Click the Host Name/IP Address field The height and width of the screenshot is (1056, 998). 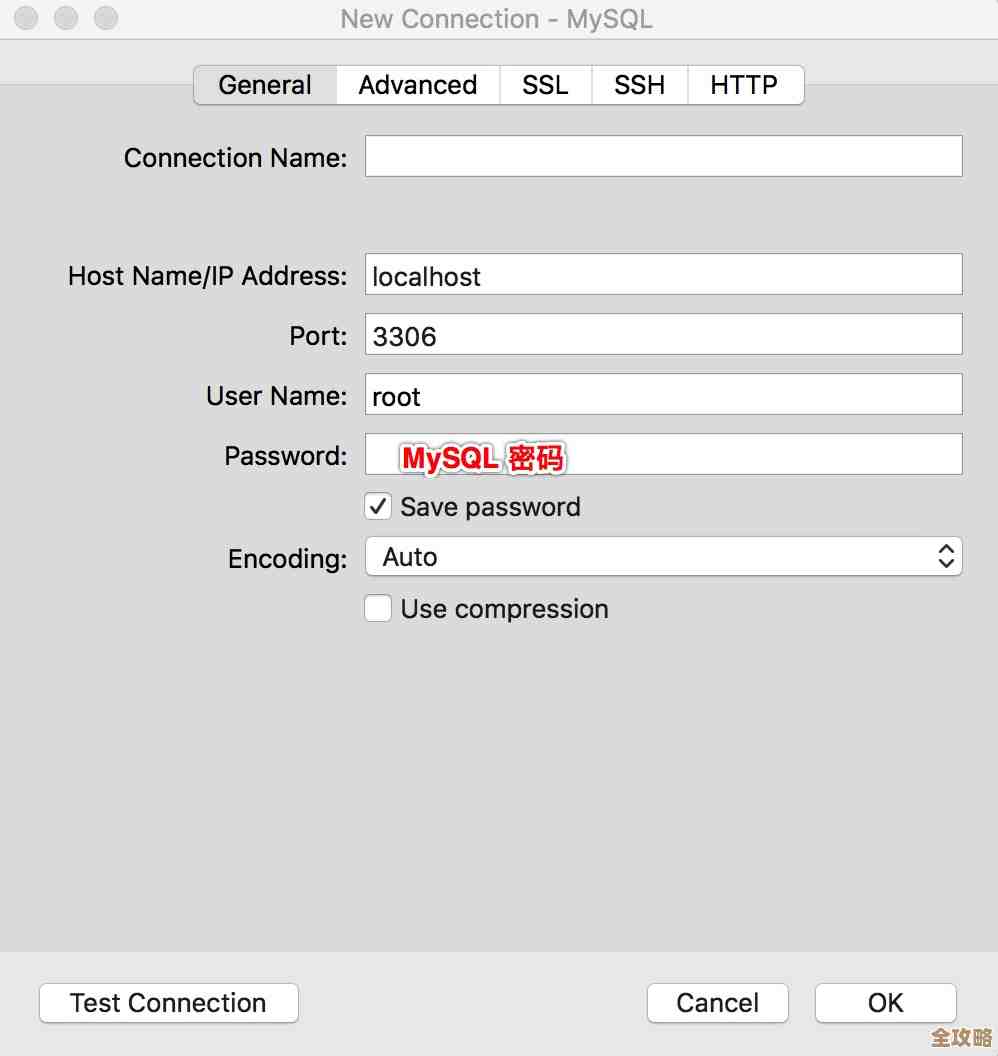click(663, 274)
